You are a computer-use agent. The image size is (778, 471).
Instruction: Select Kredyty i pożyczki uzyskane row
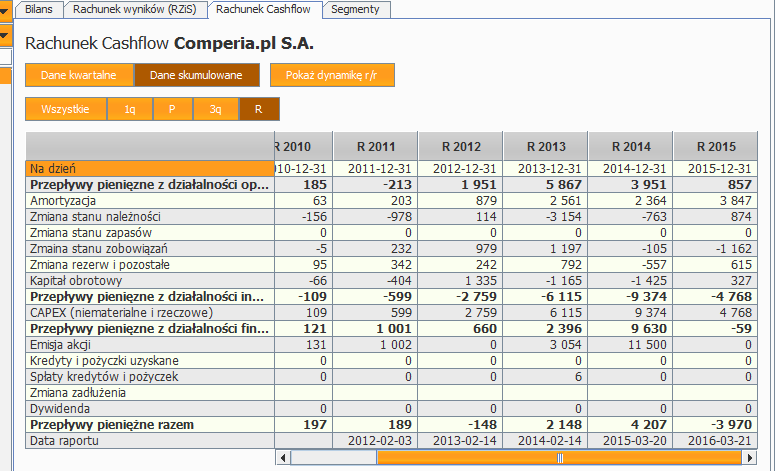150,361
